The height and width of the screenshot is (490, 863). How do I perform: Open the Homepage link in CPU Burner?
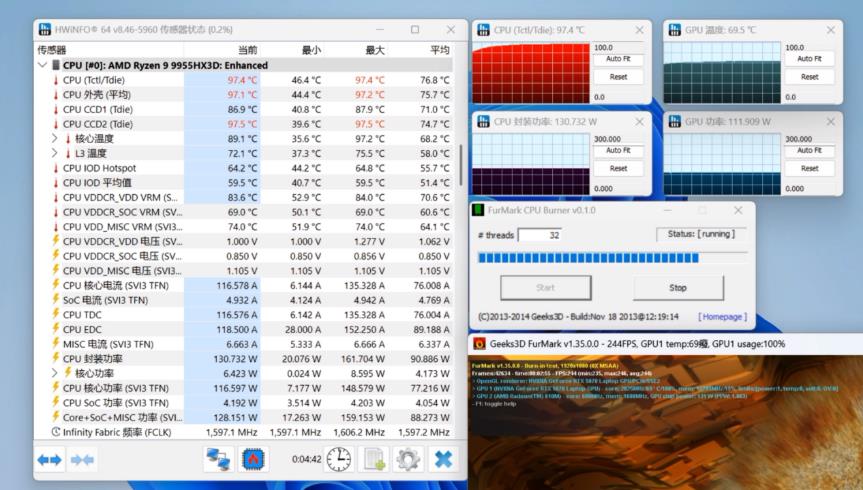(723, 317)
